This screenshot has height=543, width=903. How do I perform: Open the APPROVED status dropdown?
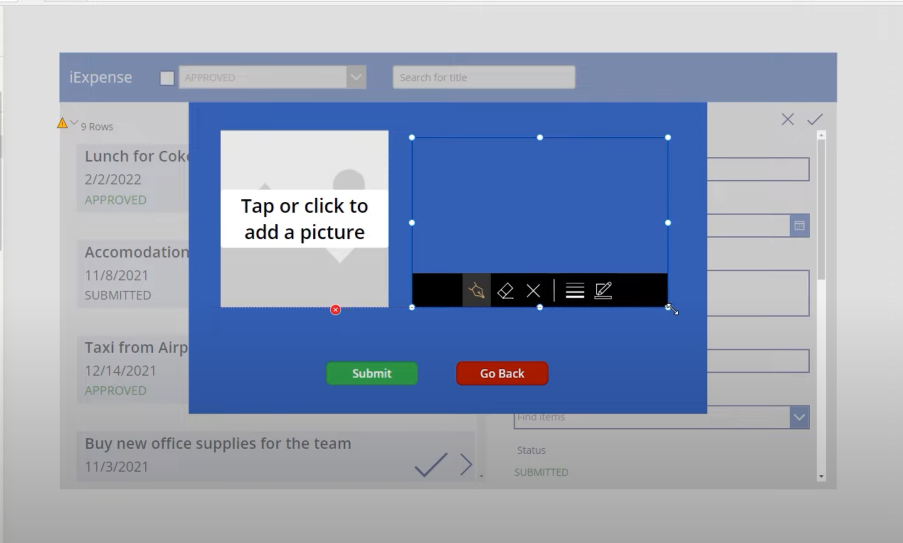[272, 77]
